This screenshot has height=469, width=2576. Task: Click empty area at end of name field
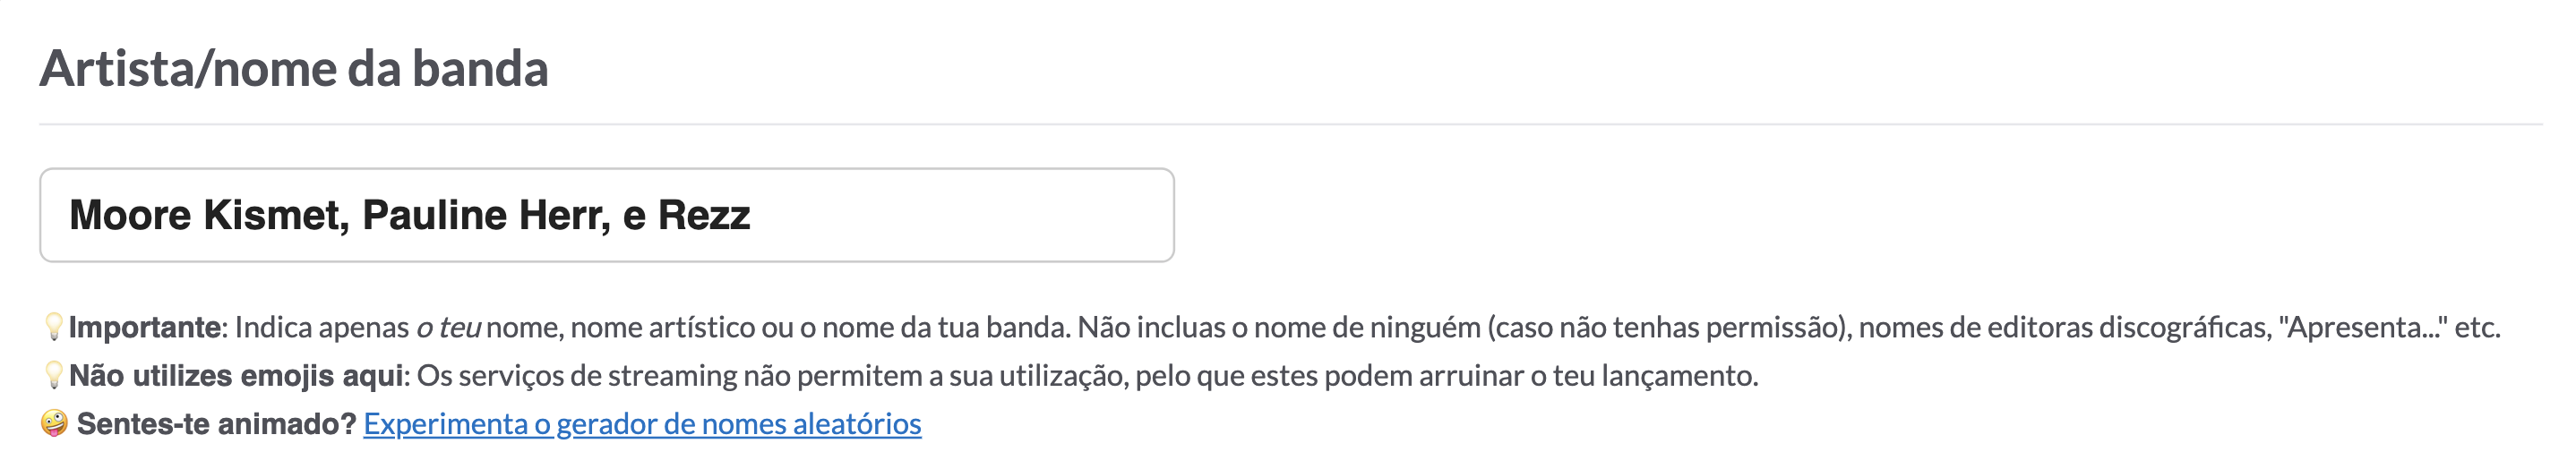[x=960, y=215]
